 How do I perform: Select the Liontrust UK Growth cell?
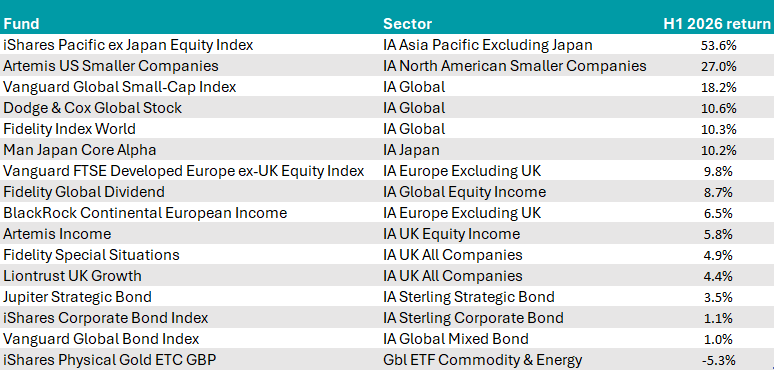click(x=72, y=275)
